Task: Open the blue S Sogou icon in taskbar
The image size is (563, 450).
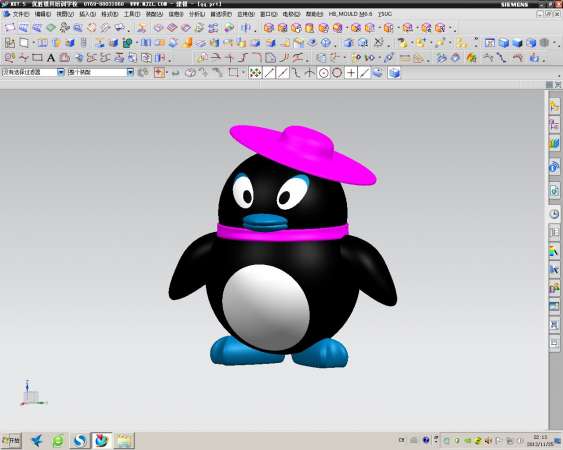Action: pyautogui.click(x=80, y=441)
